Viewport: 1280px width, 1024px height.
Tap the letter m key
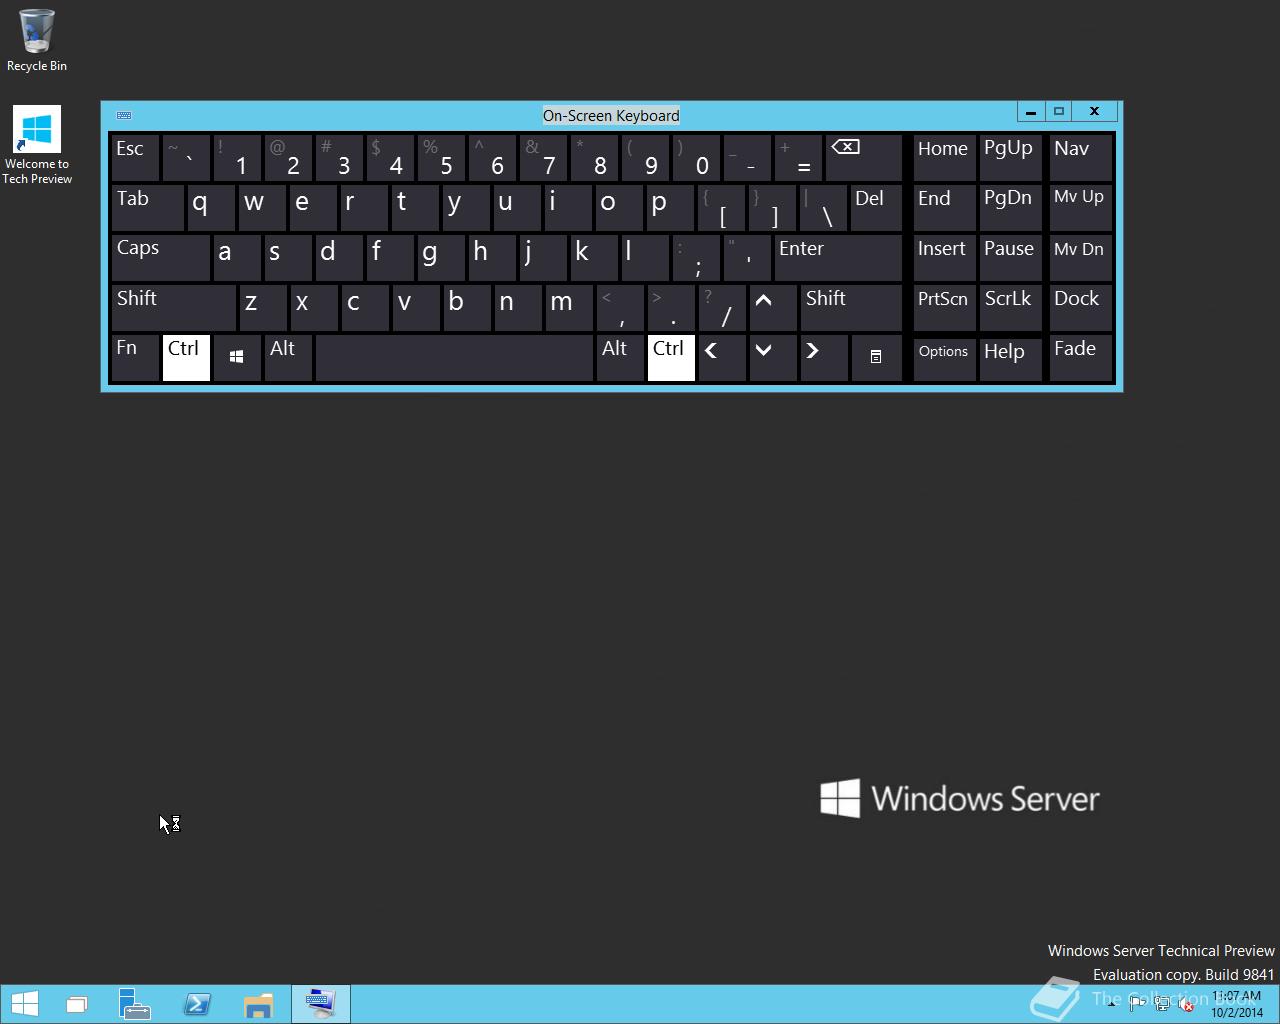(569, 308)
